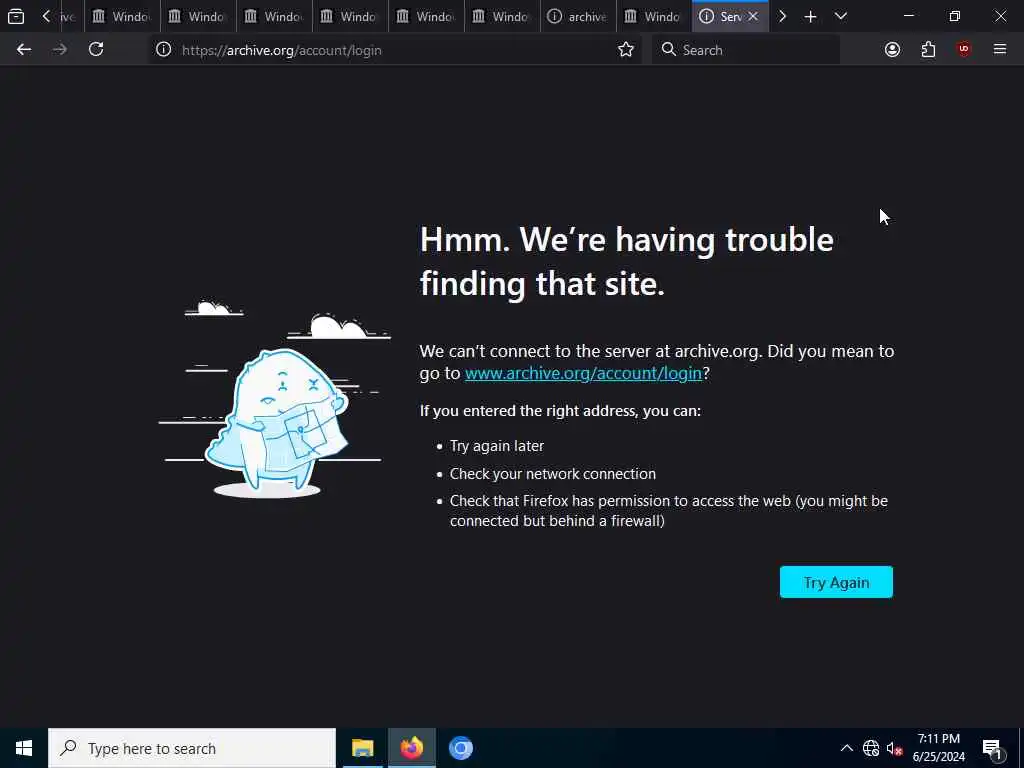Viewport: 1024px width, 768px height.
Task: Click the muted volume tray icon
Action: [x=894, y=748]
